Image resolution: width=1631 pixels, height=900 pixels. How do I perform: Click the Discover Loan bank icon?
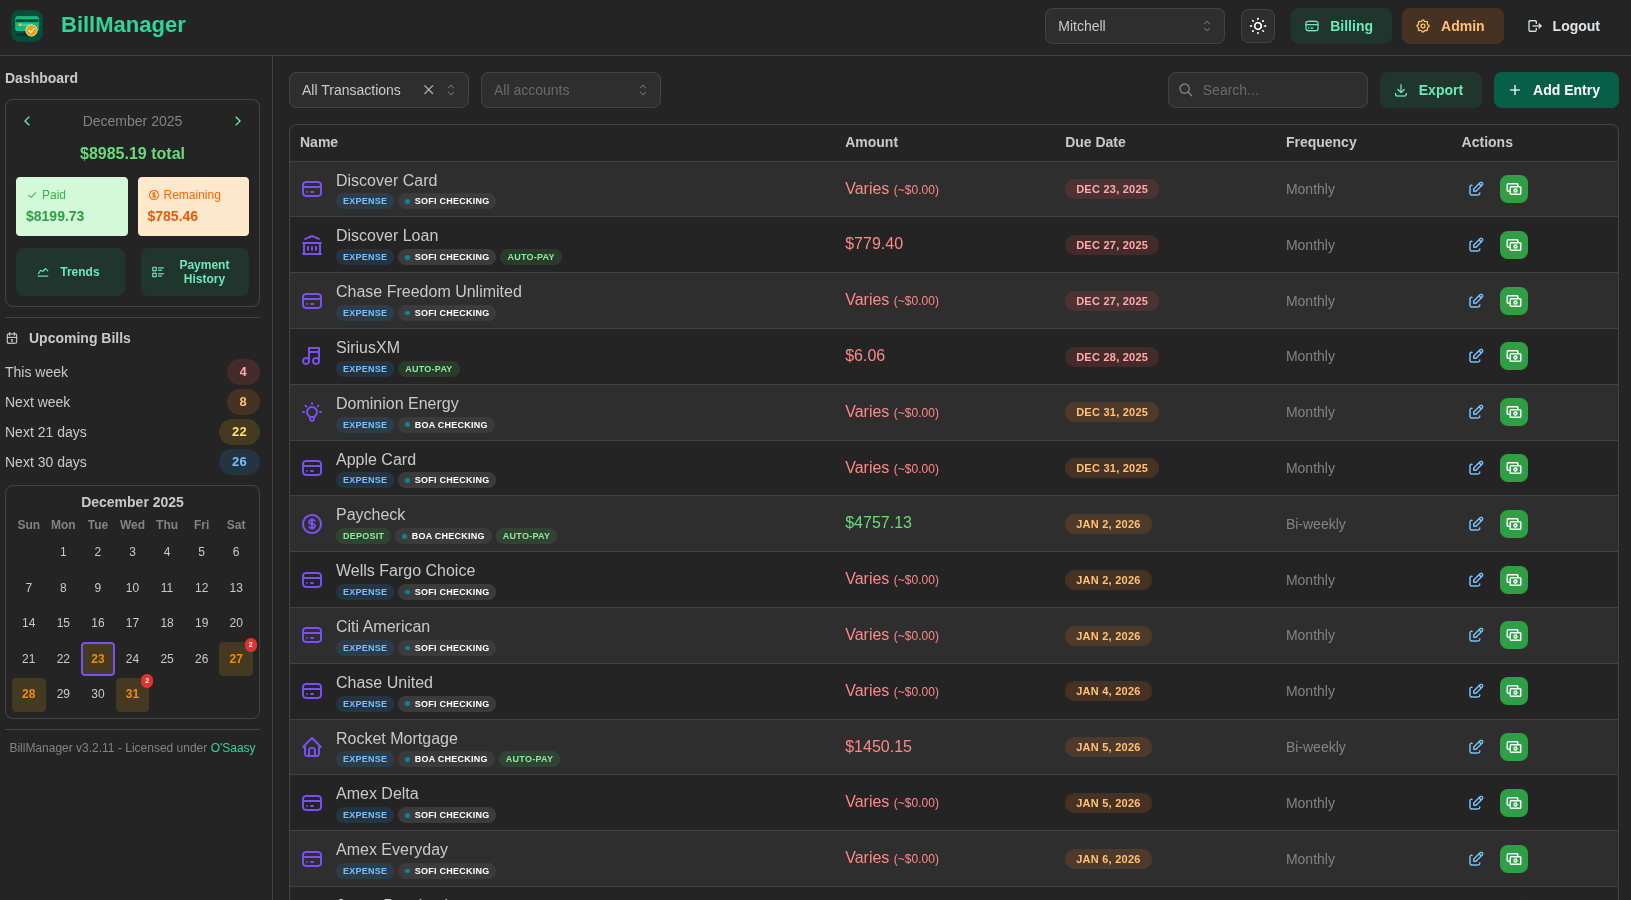coord(311,244)
